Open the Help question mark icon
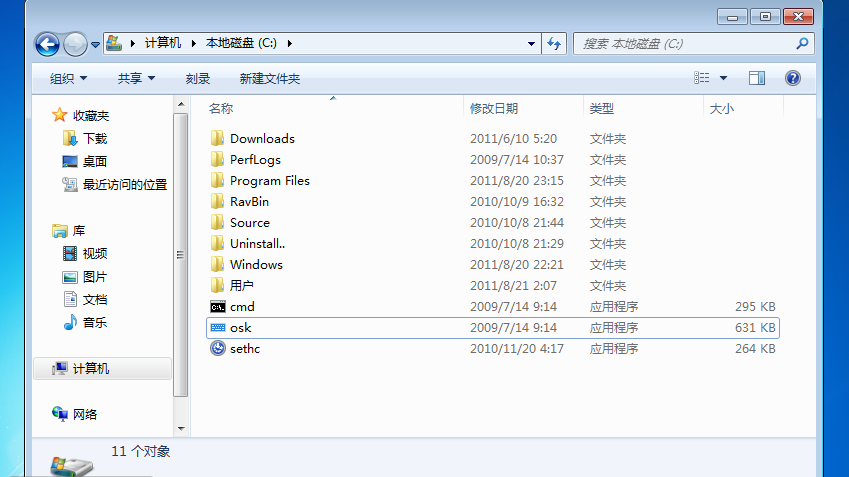The image size is (849, 477). click(x=793, y=78)
